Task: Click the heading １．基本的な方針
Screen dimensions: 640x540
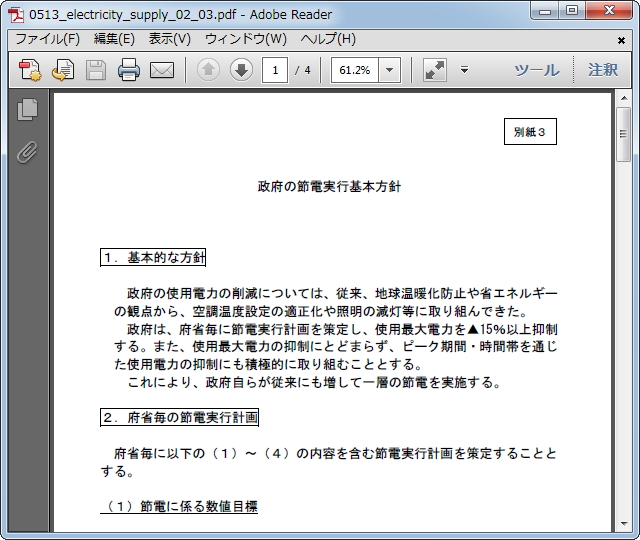Action: coord(153,258)
